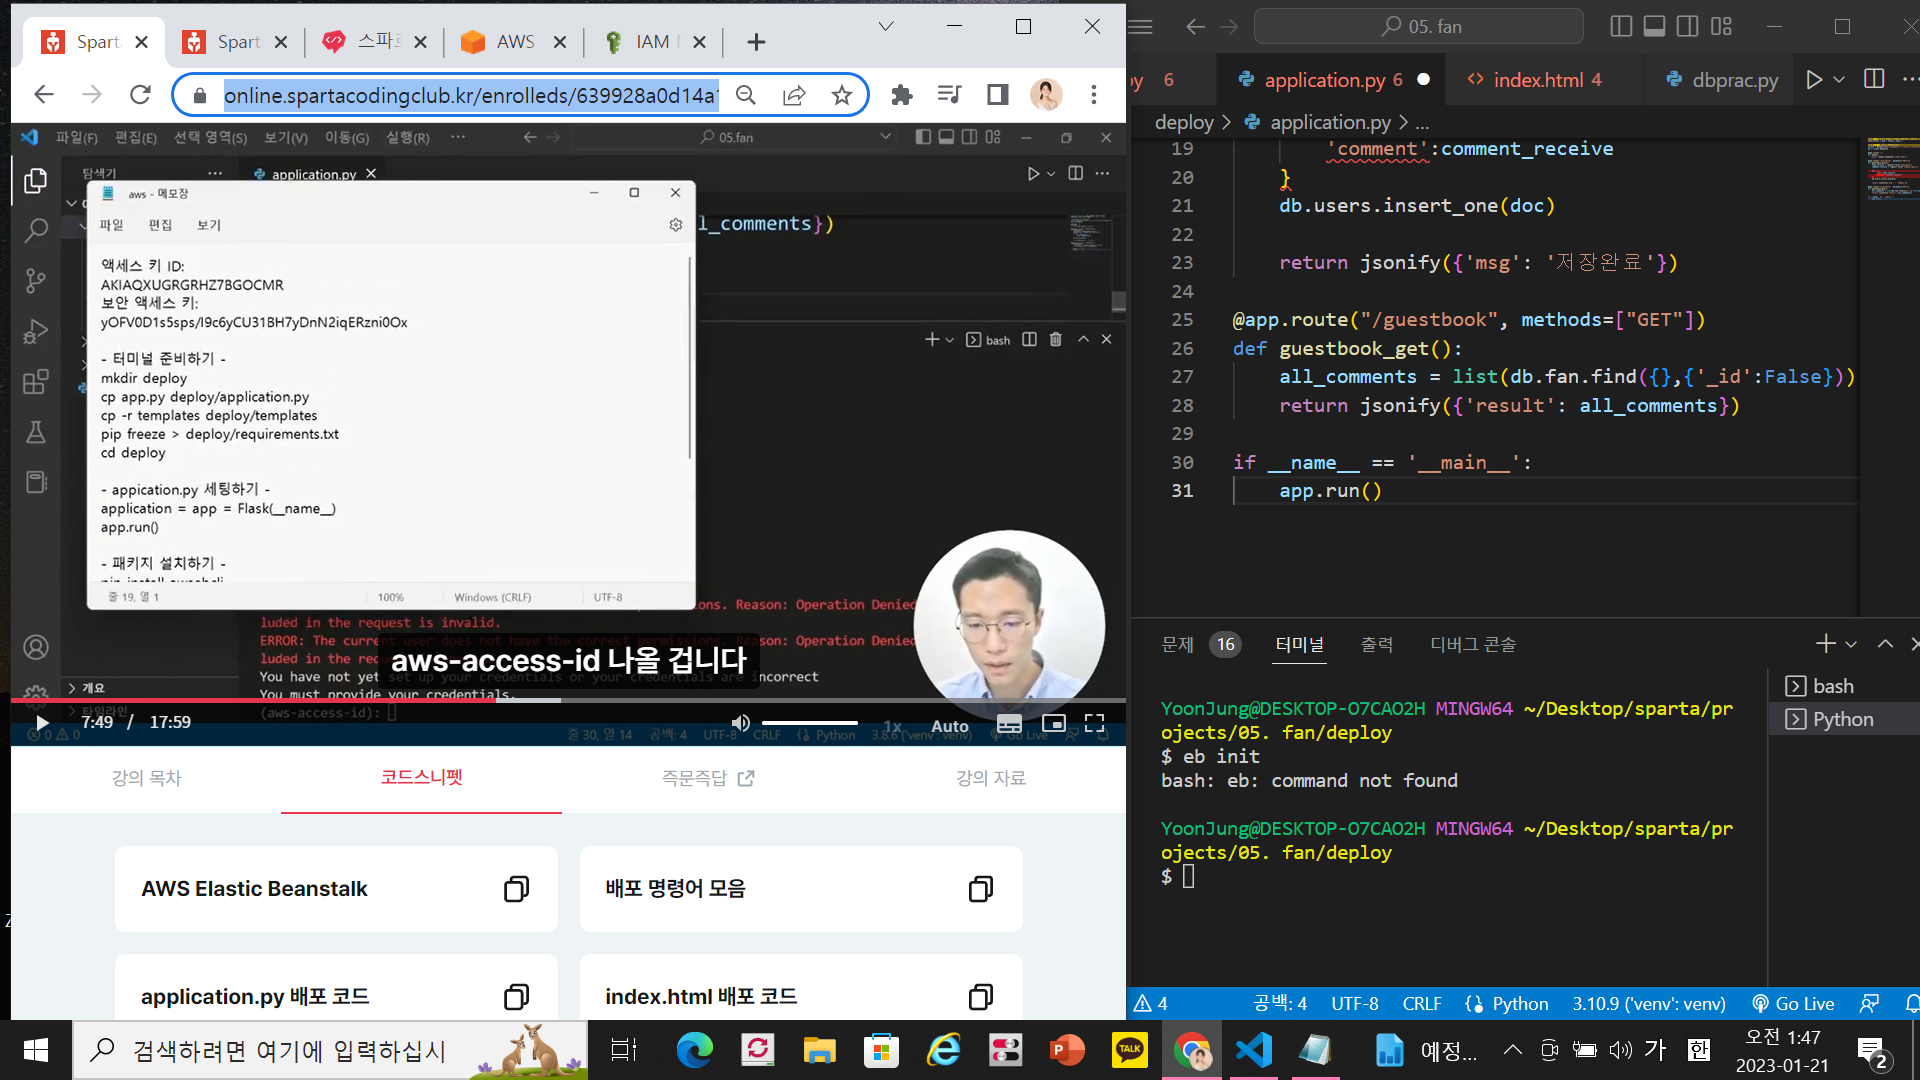Open the Windows Start menu
Viewport: 1920px width, 1080px height.
pos(36,1050)
